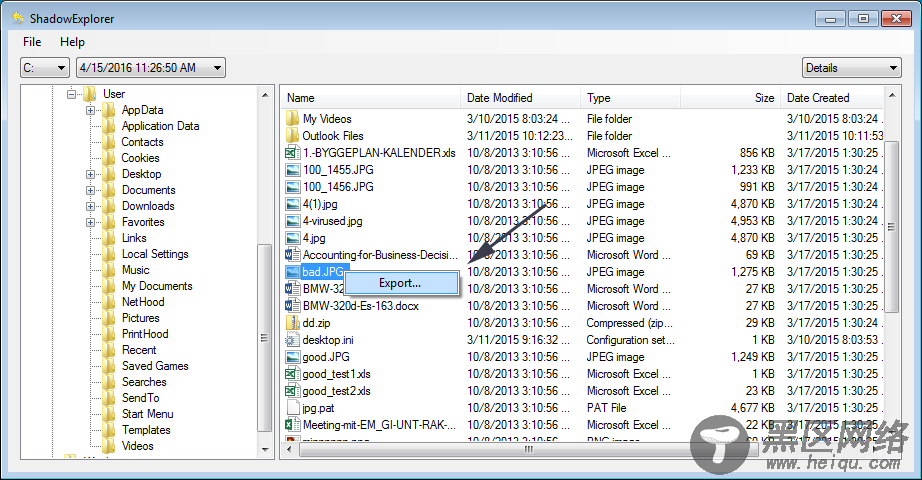Click the image icon of good.JPG

point(292,357)
